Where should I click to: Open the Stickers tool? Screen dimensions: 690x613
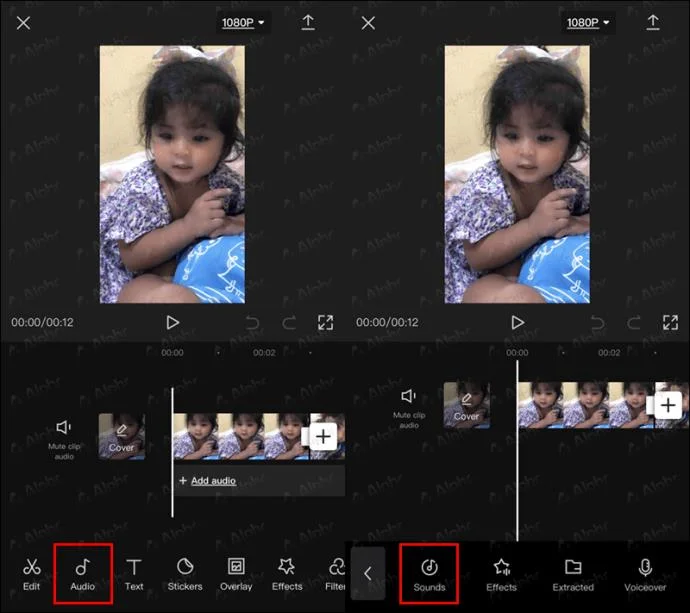click(x=185, y=574)
